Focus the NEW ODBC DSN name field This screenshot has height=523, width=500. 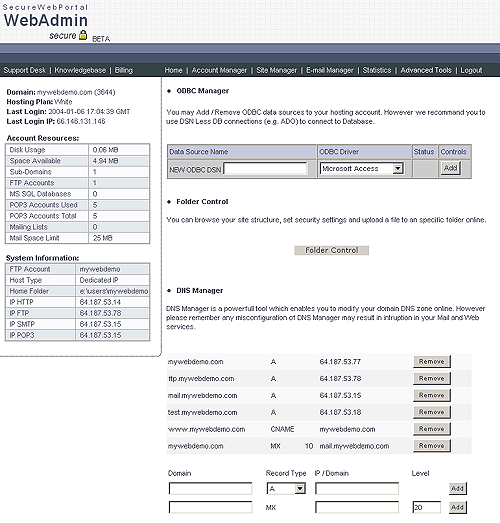(265, 169)
